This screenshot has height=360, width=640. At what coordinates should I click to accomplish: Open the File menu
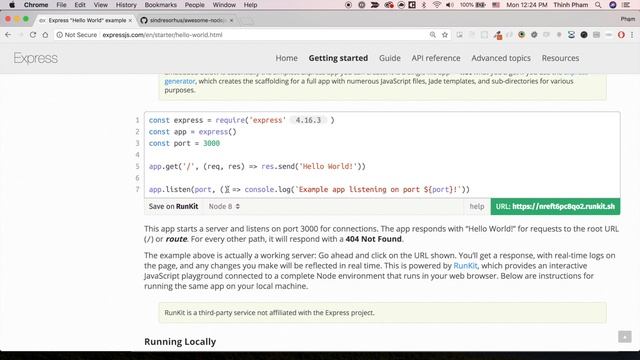point(61,5)
